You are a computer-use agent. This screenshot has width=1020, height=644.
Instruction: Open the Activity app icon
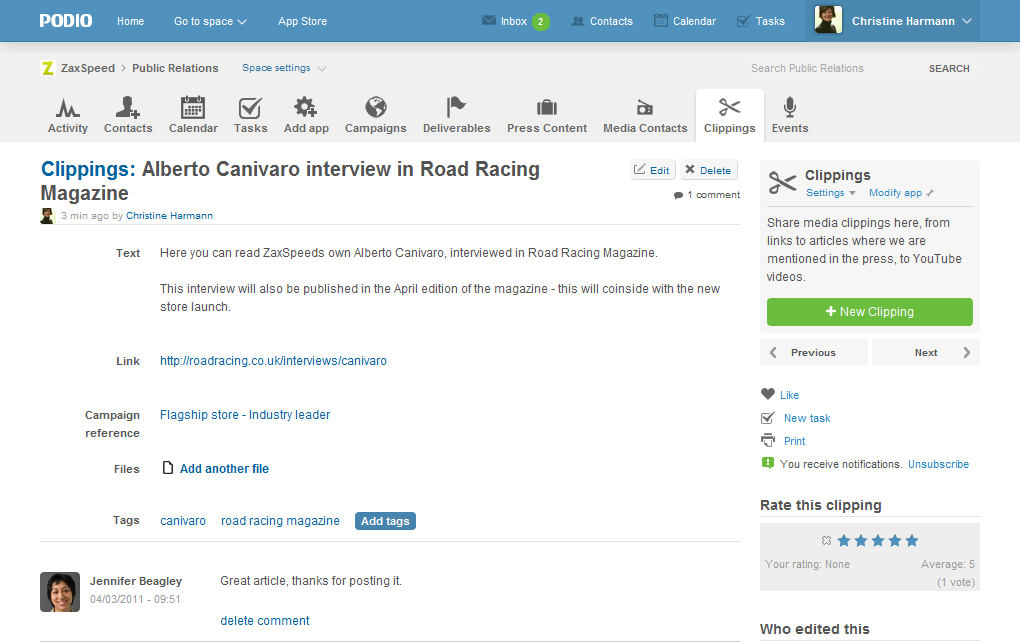68,108
